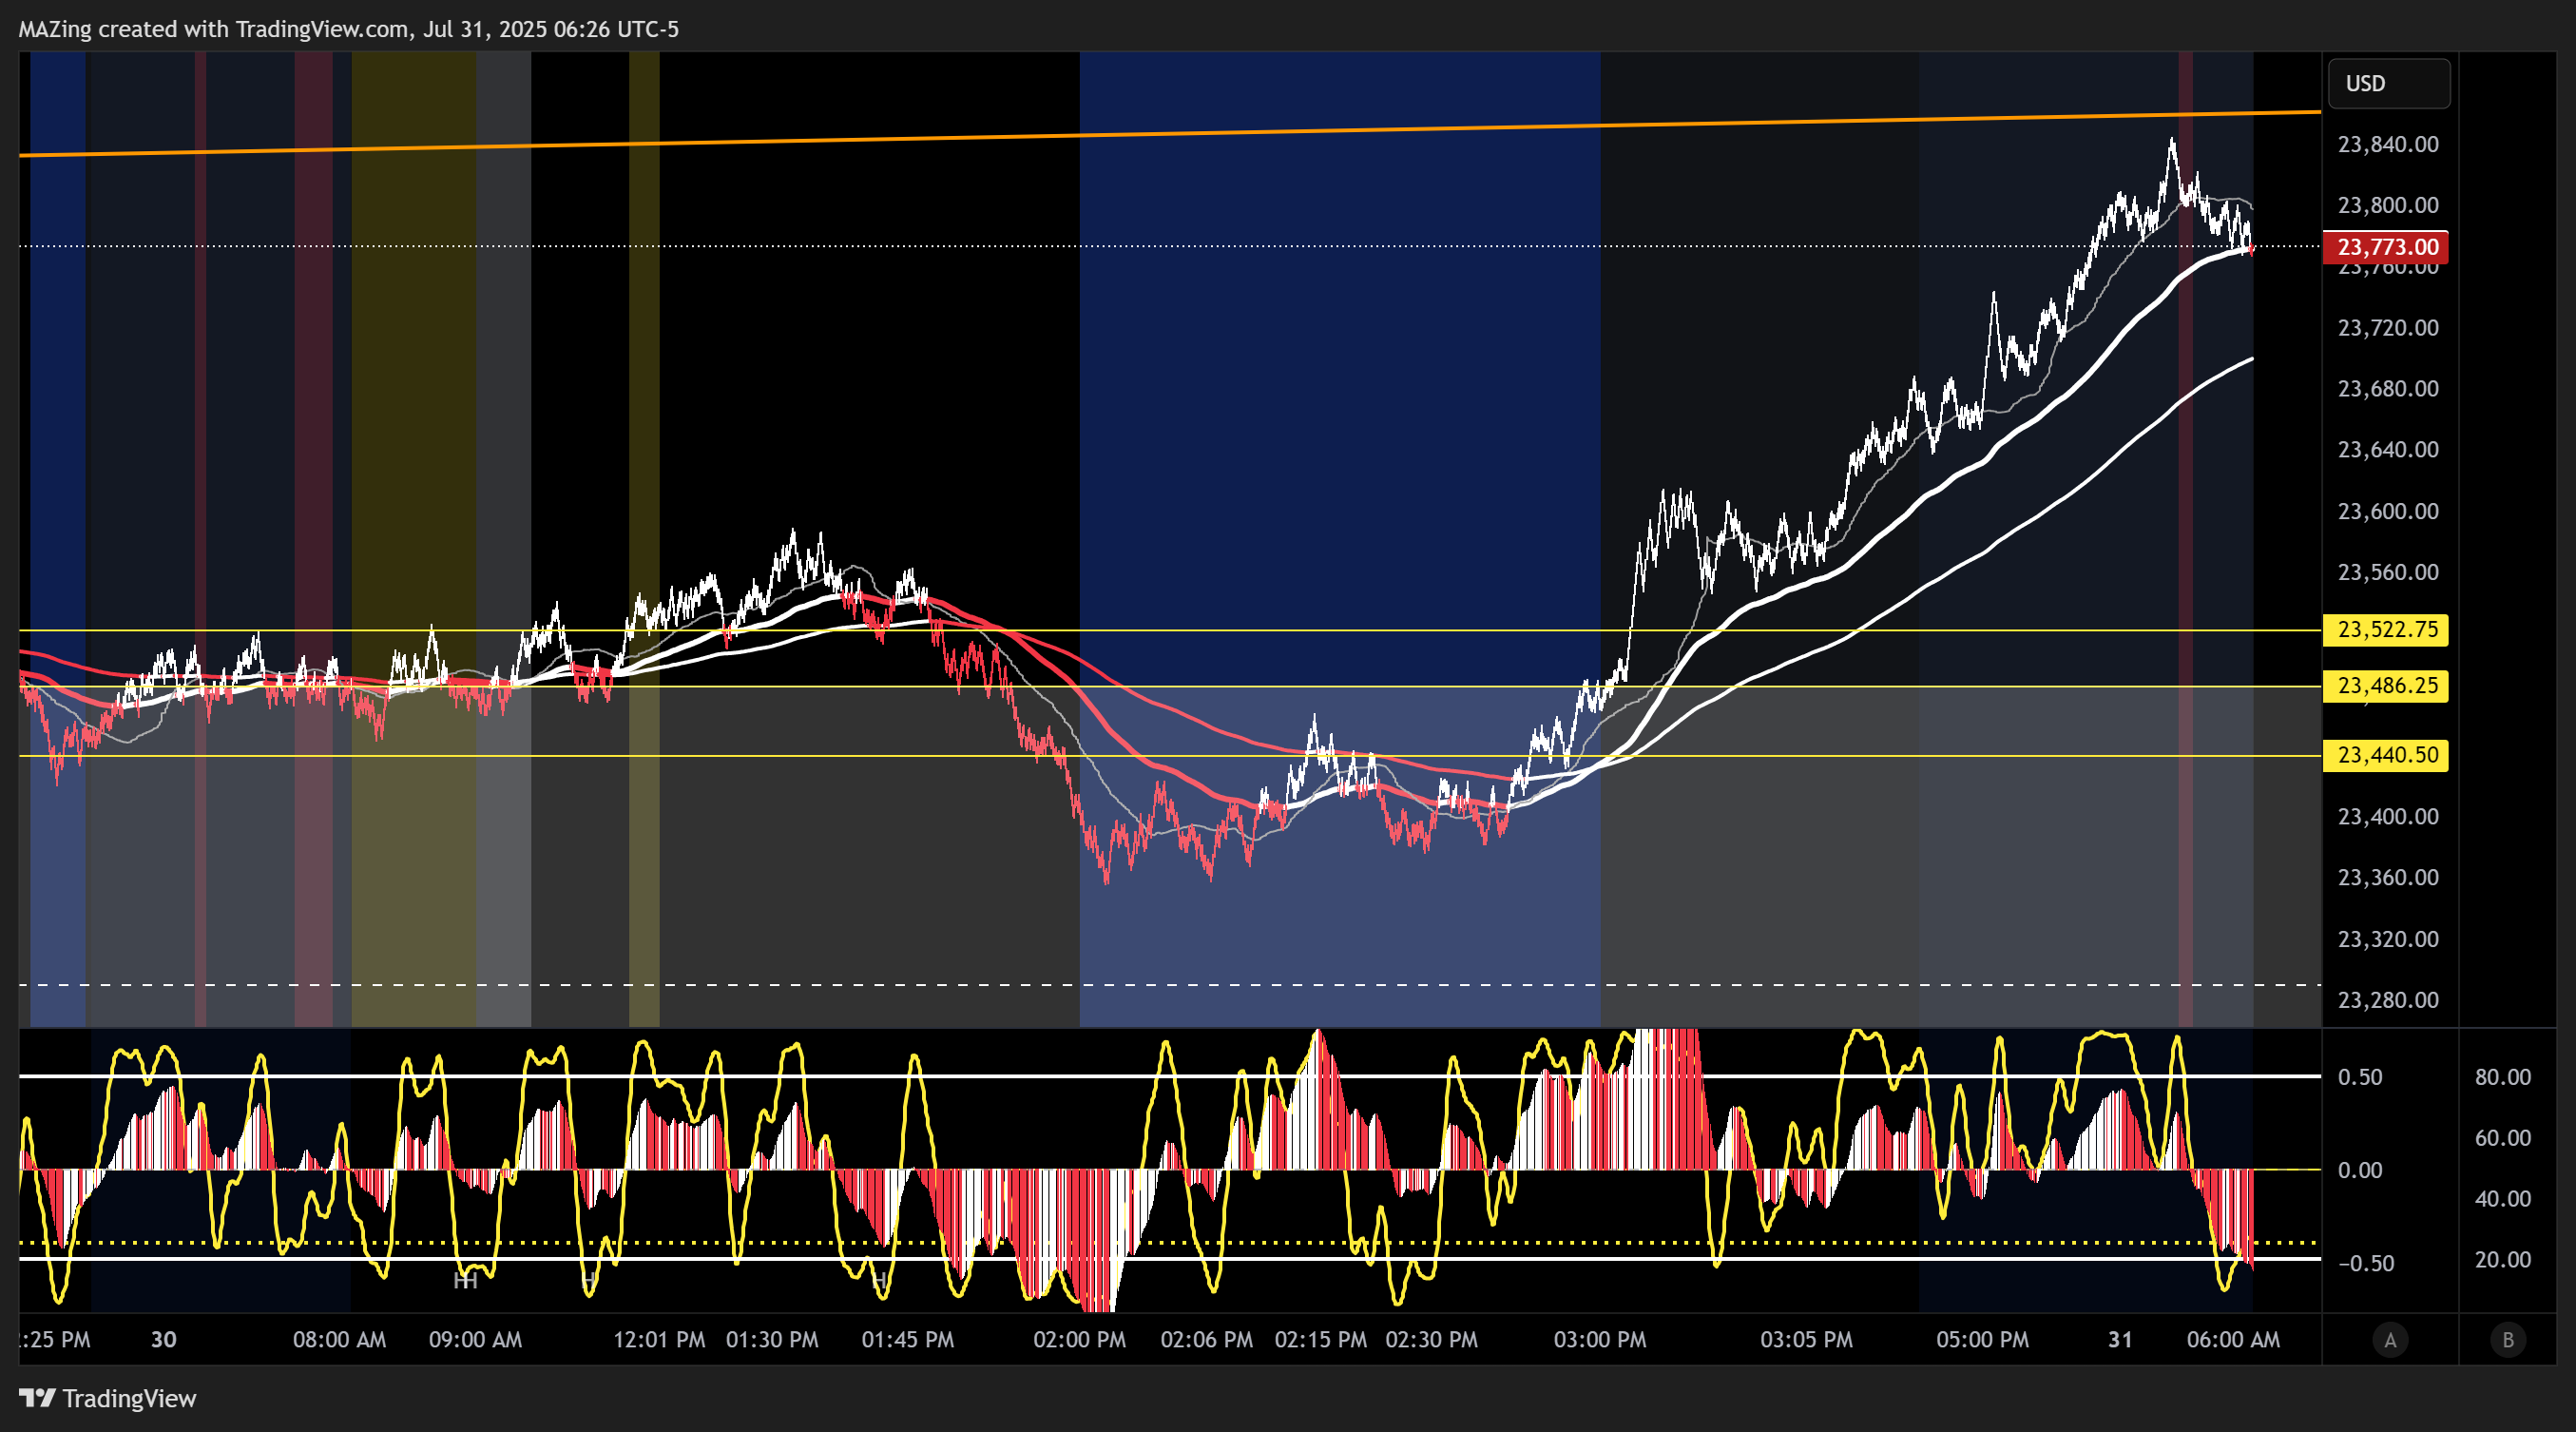Click the 12:01 PM time axis label
Screen dimensions: 2576x1432
pos(659,1340)
